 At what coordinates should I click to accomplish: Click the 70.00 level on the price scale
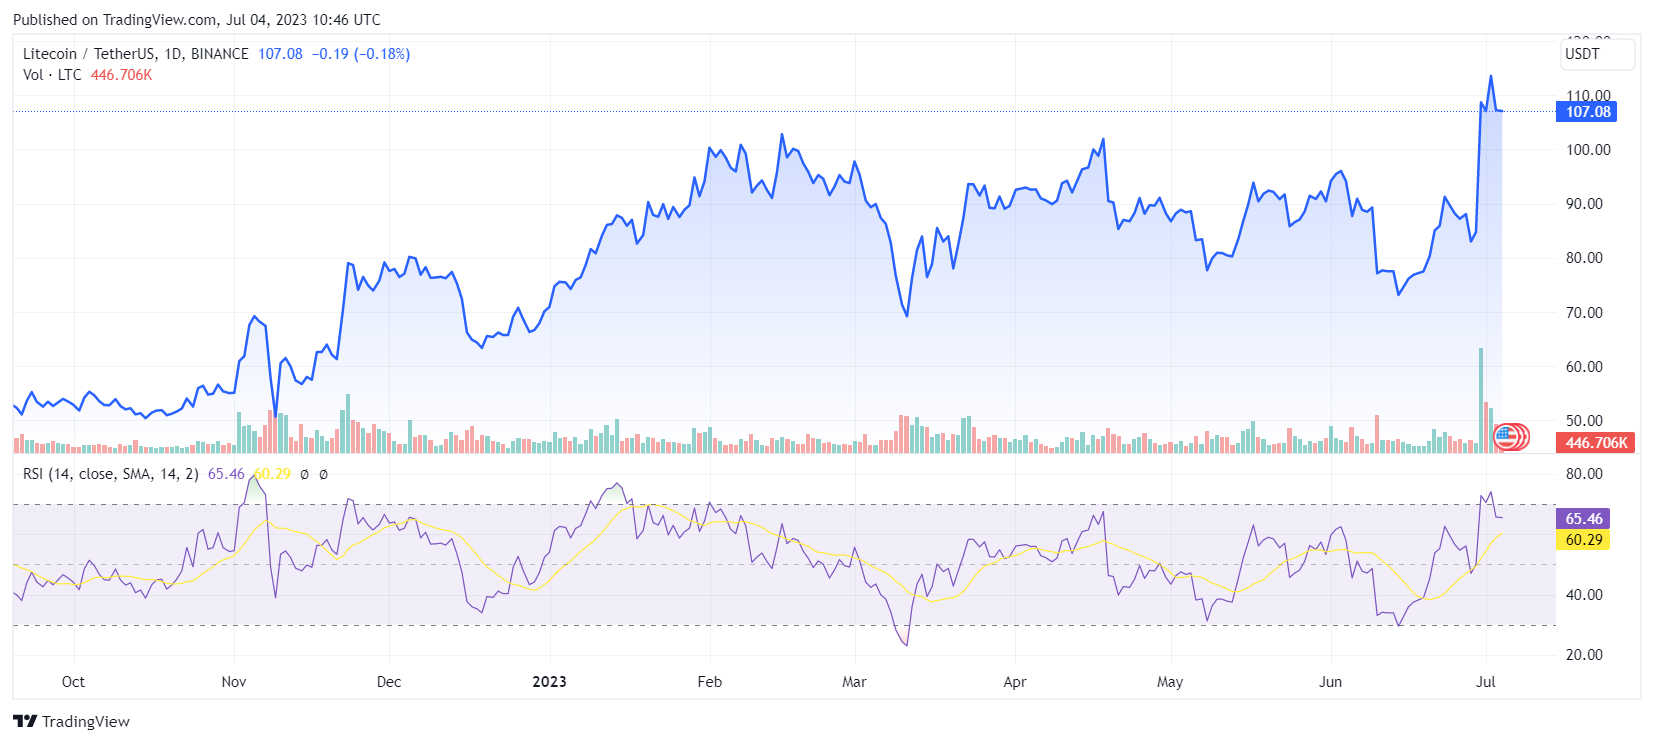[1584, 313]
